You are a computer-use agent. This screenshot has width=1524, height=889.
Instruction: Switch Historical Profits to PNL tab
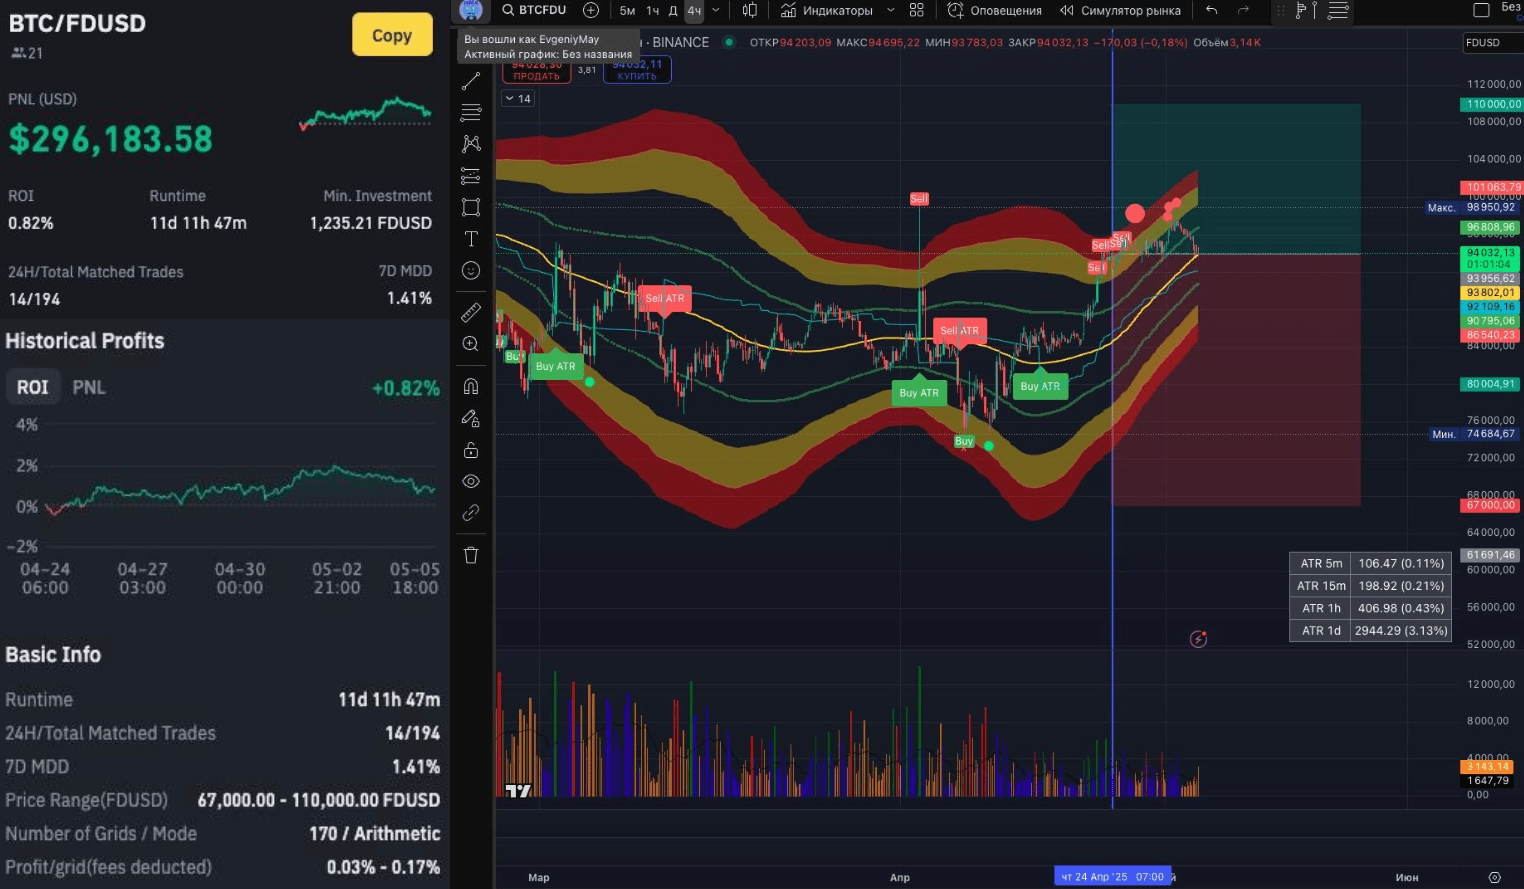[x=89, y=387]
